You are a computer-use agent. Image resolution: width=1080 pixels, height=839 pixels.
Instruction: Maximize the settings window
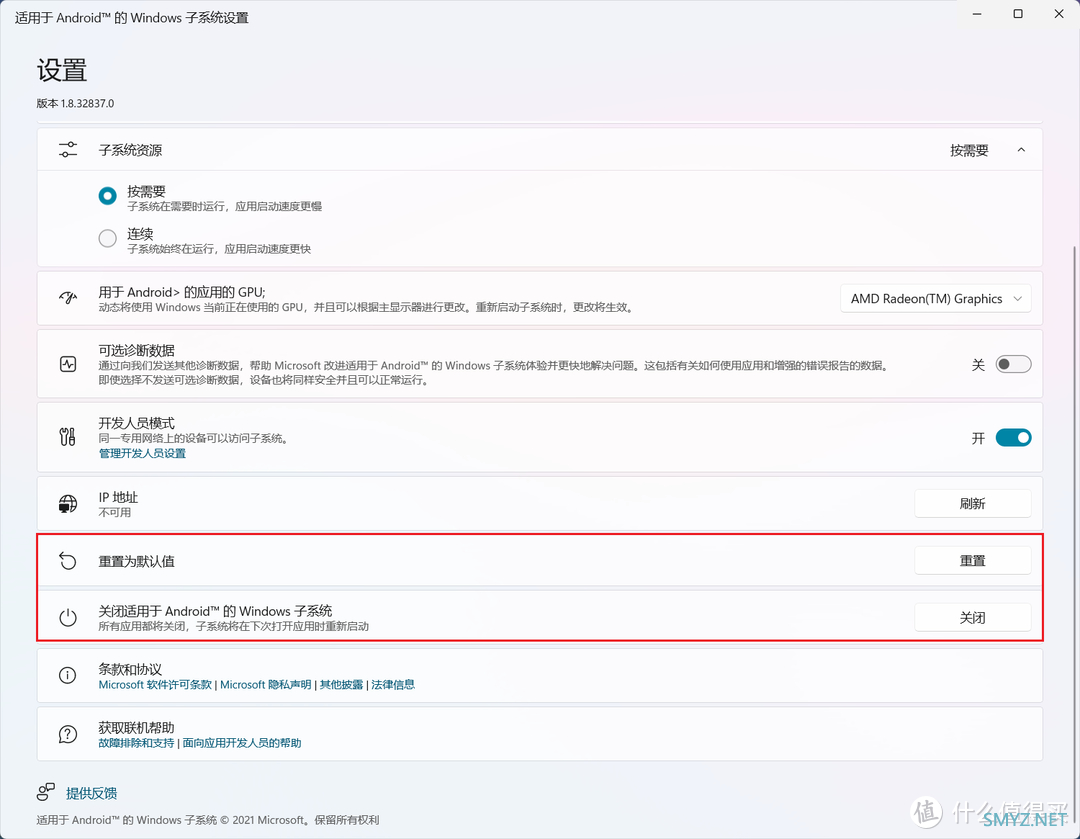1018,14
